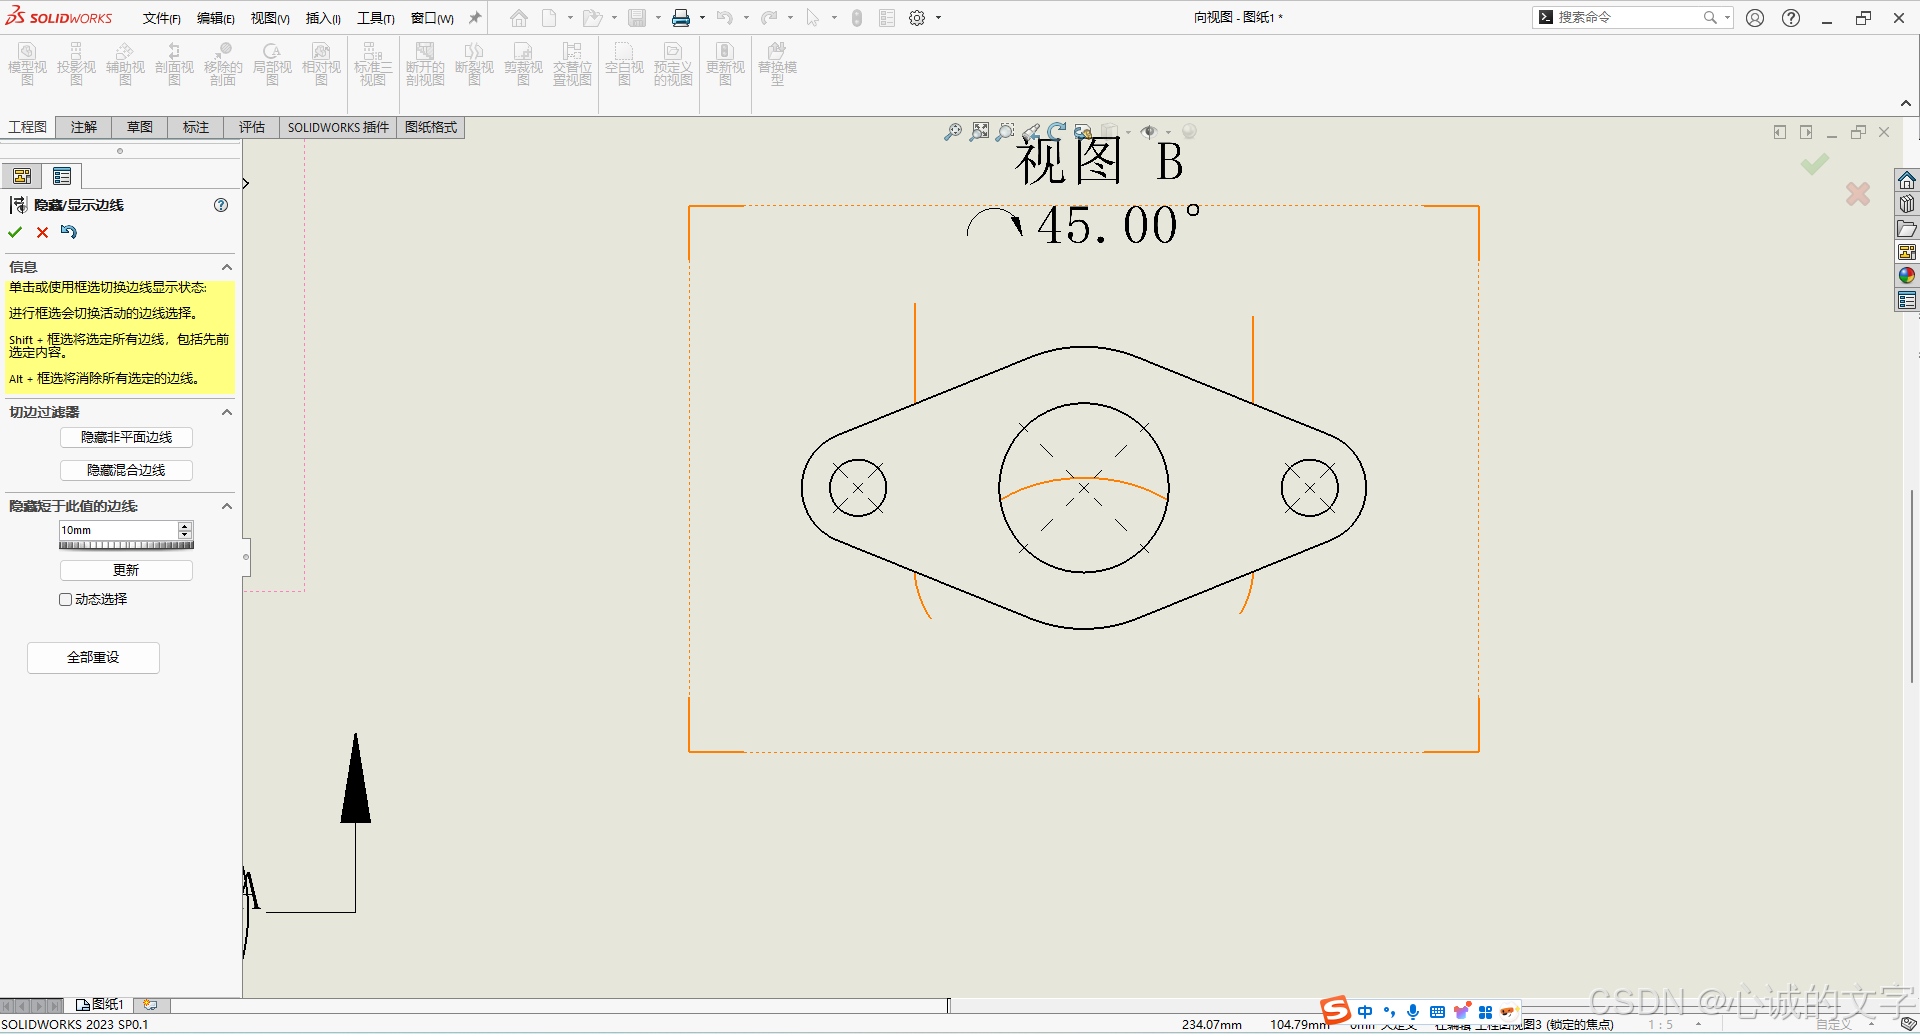
Task: Switch to FeatureManager design tree panel tab
Action: pos(22,177)
